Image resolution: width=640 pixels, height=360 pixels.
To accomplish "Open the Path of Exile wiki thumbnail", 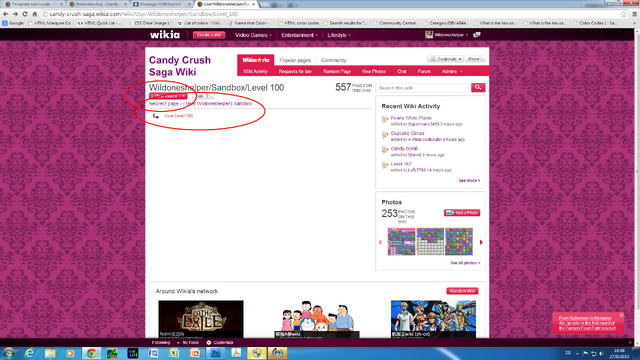I will click(x=201, y=319).
